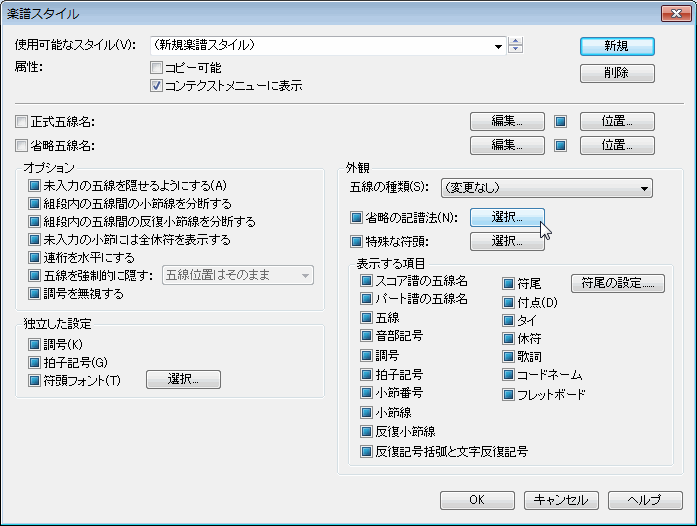697x526 pixels.
Task: Click the down arrow of the style spinner
Action: pyautogui.click(x=515, y=49)
